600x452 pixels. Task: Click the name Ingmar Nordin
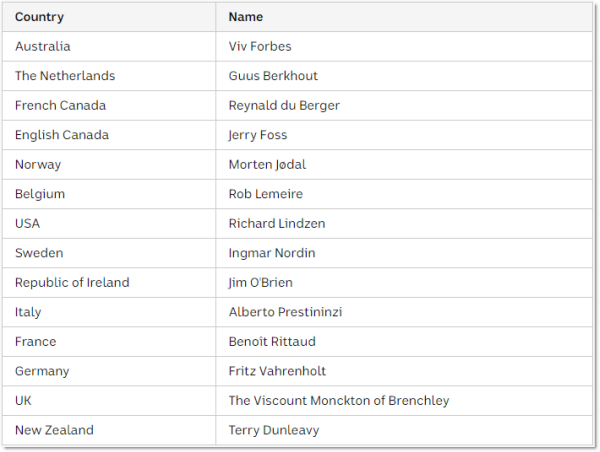point(271,253)
